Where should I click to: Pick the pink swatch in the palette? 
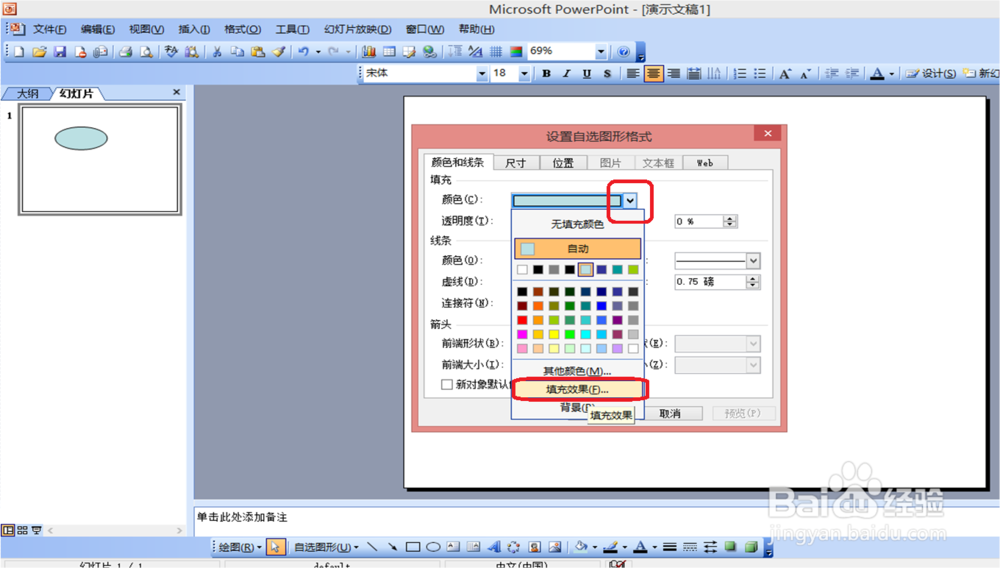coord(522,349)
